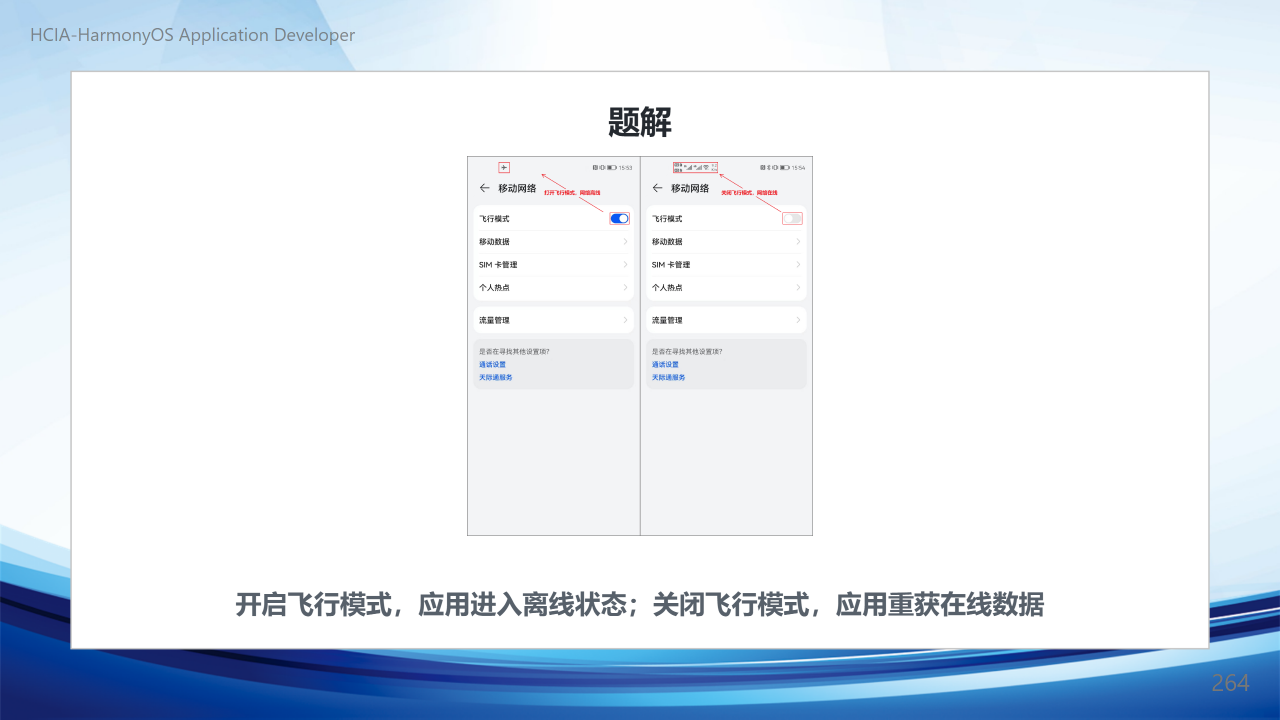The height and width of the screenshot is (720, 1280).
Task: Click the 移动网络 title in the 15:53 screenshot
Action: [518, 188]
